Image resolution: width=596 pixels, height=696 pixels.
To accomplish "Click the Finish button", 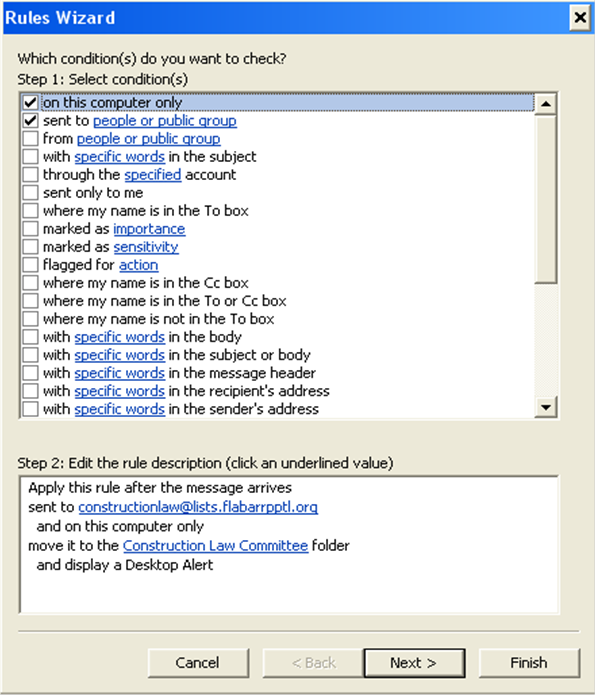I will [529, 663].
